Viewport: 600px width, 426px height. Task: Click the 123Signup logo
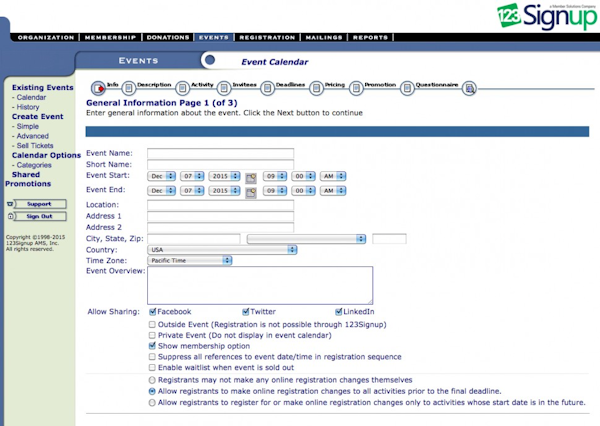point(547,16)
